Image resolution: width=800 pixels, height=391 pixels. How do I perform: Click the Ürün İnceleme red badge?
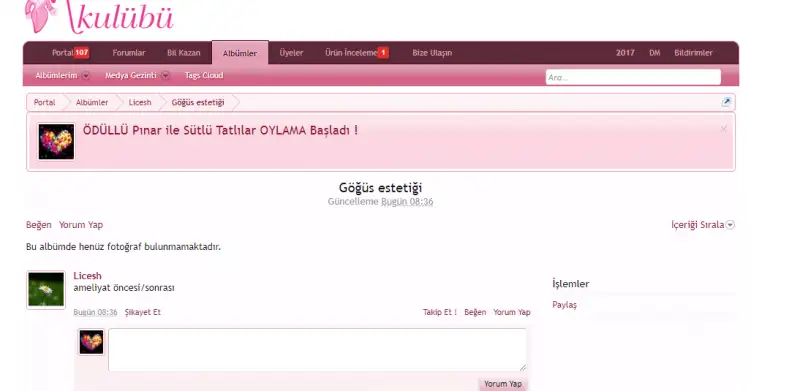383,53
